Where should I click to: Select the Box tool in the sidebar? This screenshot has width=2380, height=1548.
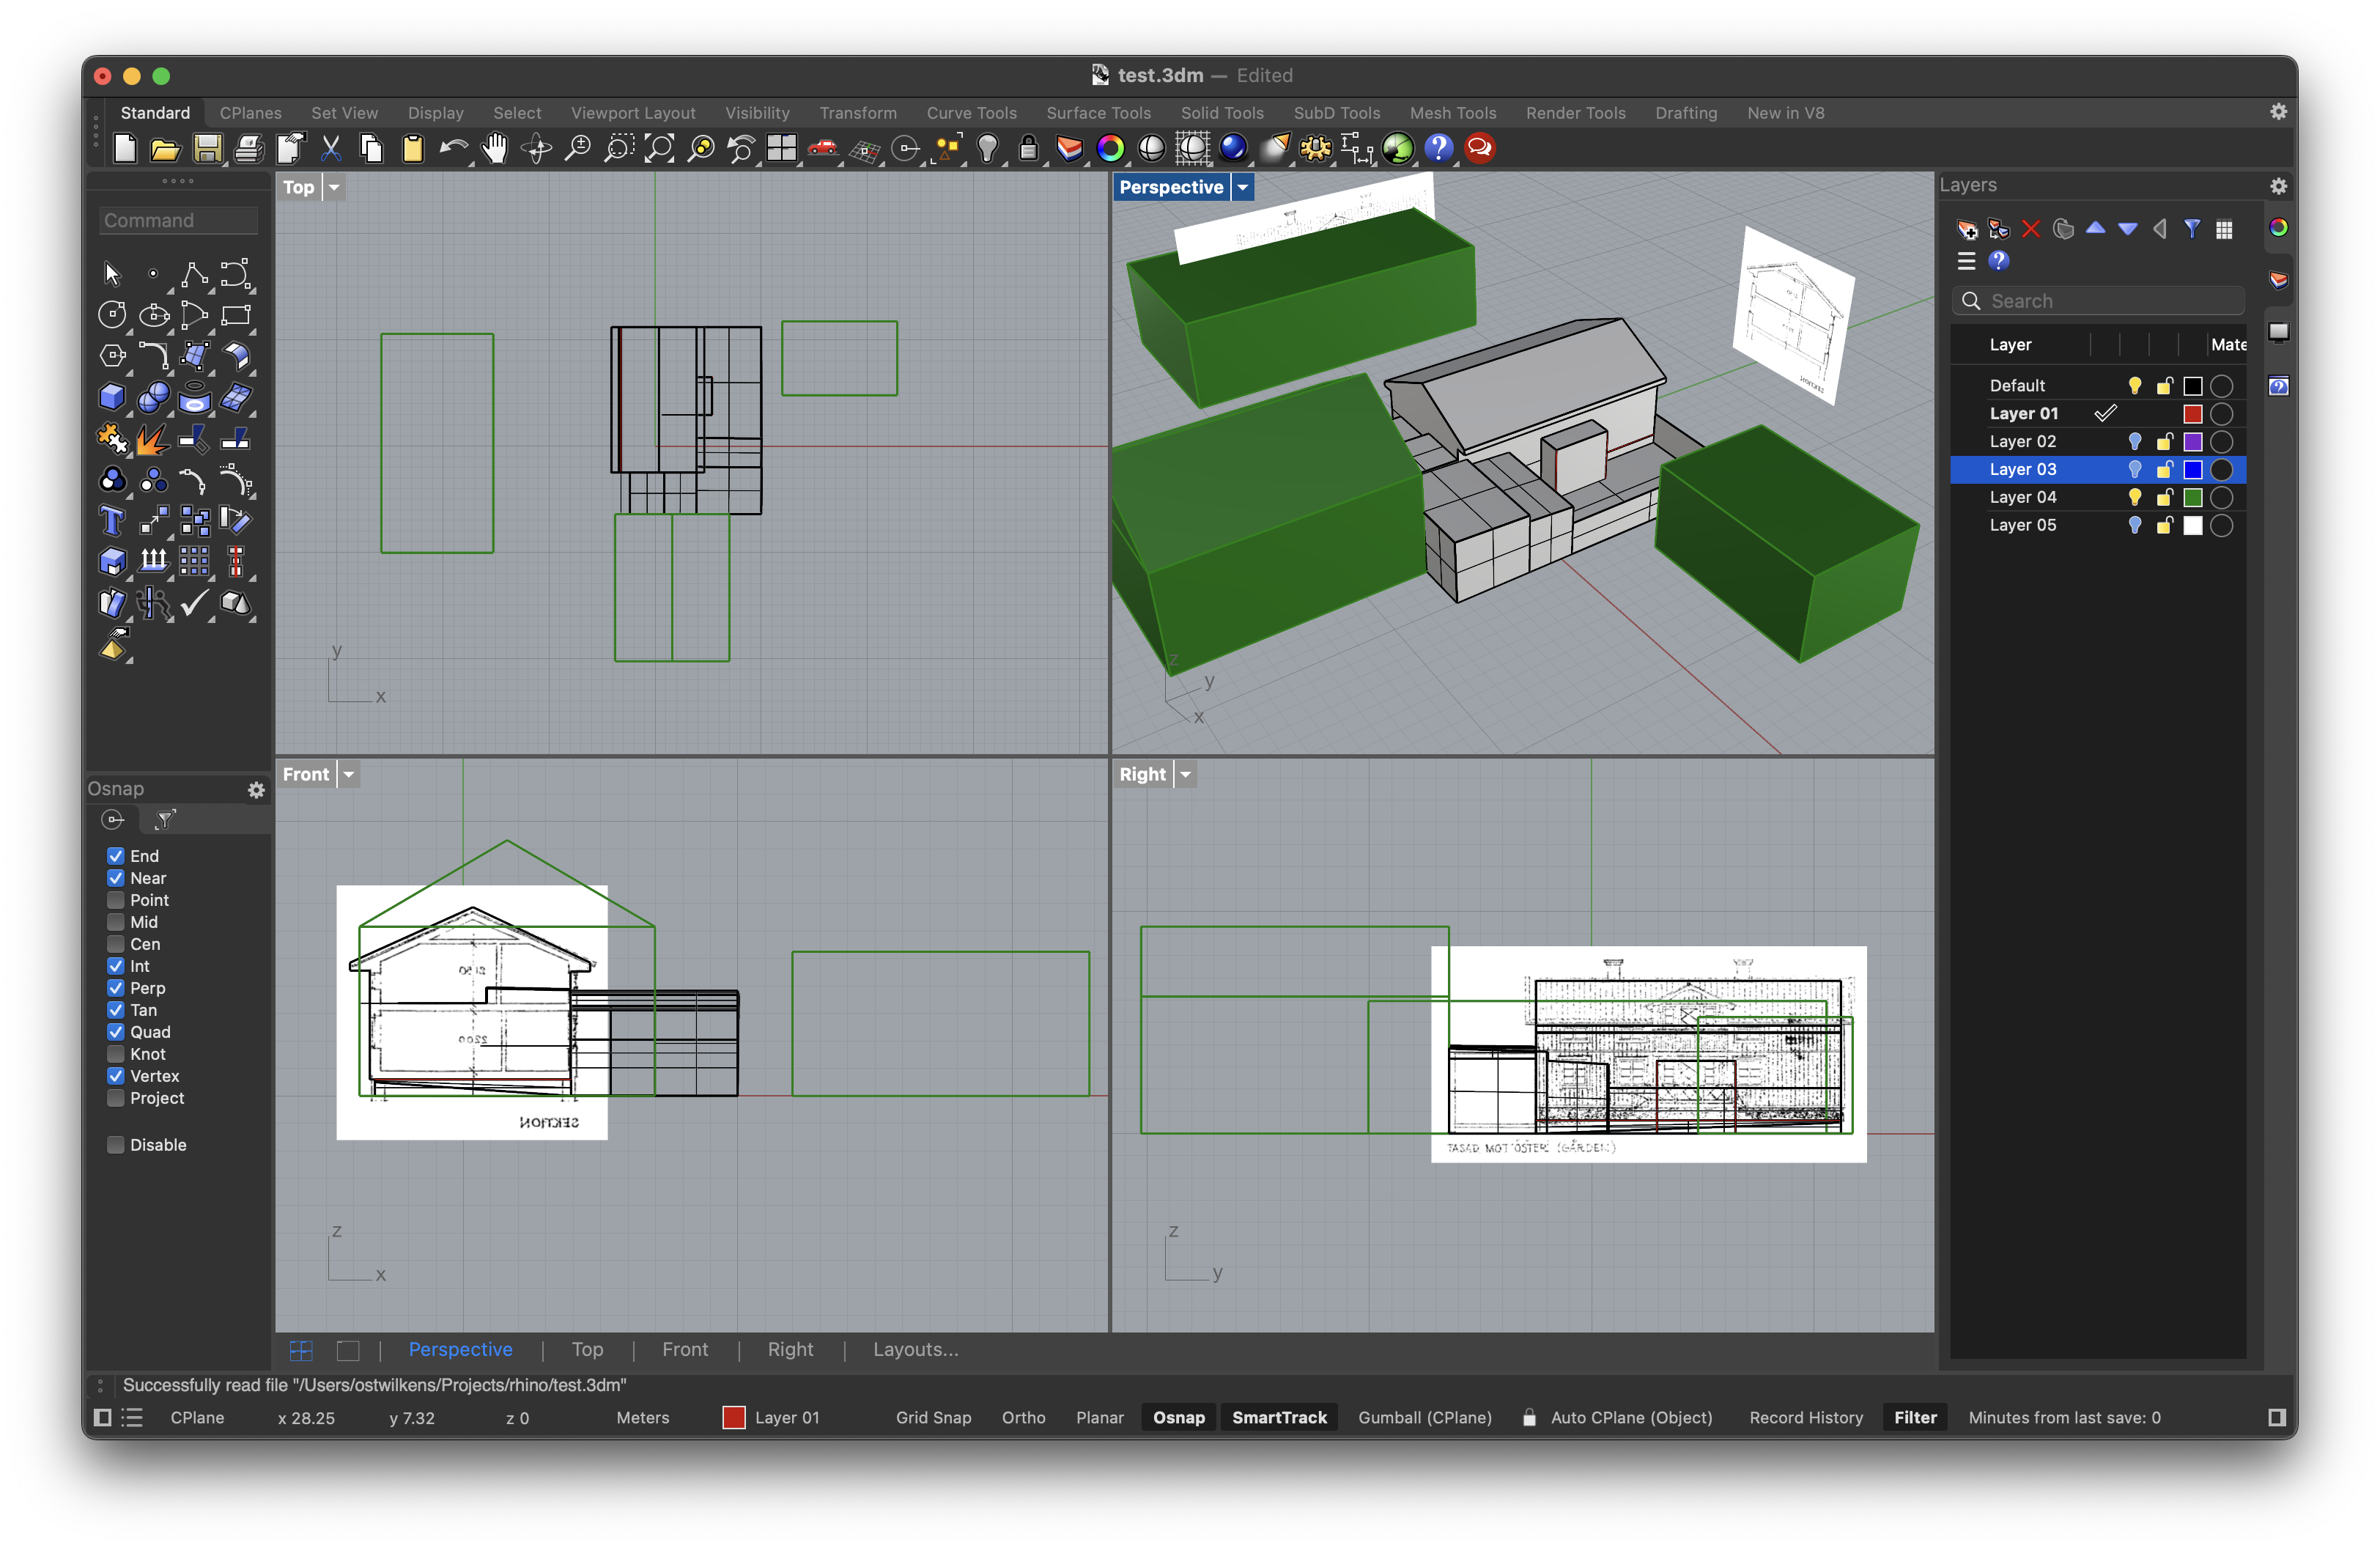pos(112,397)
